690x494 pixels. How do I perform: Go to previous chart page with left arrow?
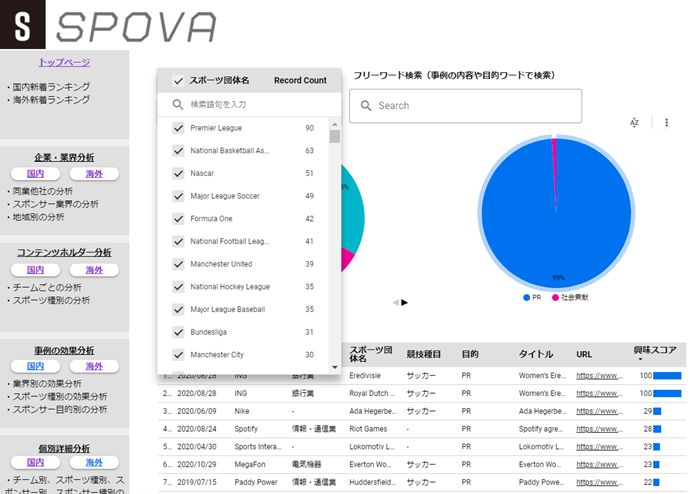(396, 303)
